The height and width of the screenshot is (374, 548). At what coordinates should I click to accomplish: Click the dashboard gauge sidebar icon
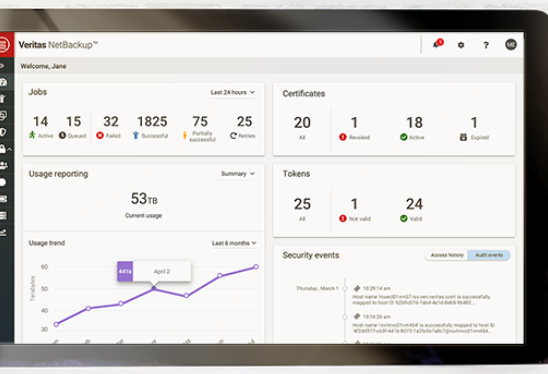point(3,82)
